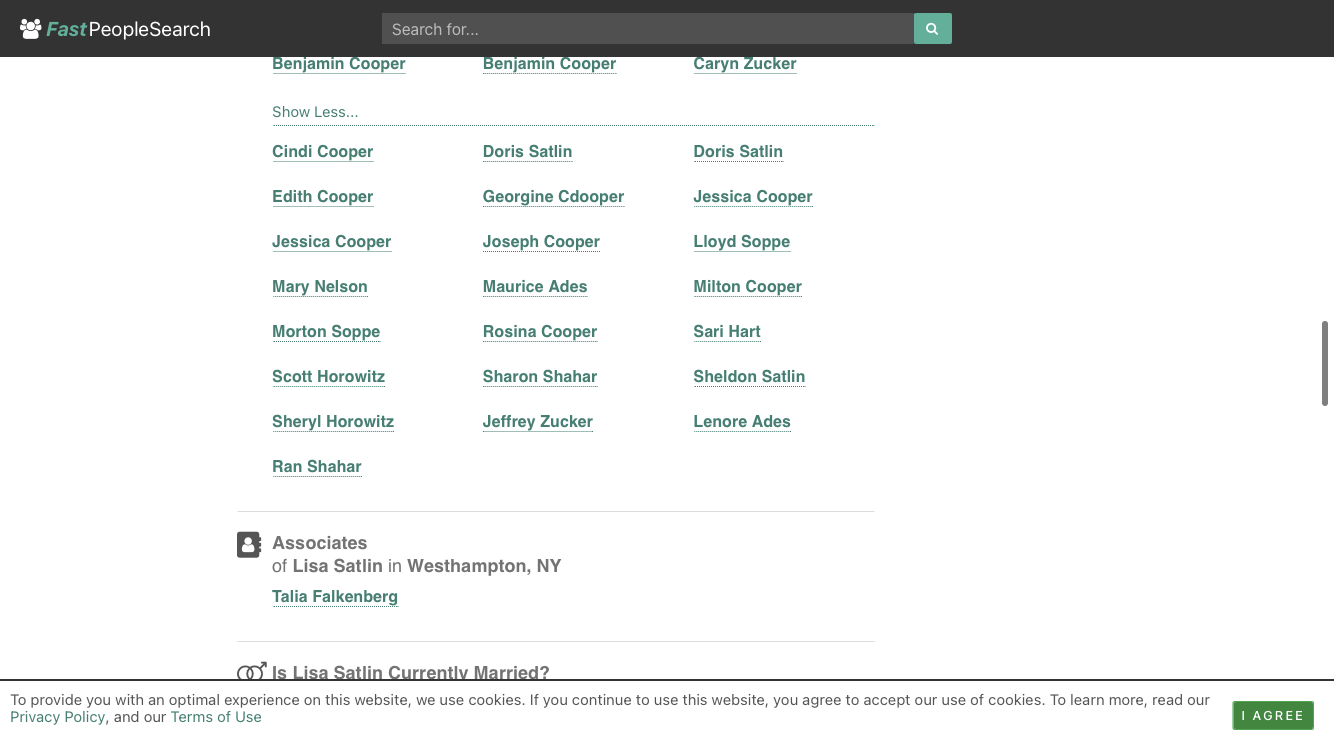Open the Cindi Cooper link
The height and width of the screenshot is (750, 1334).
323,151
